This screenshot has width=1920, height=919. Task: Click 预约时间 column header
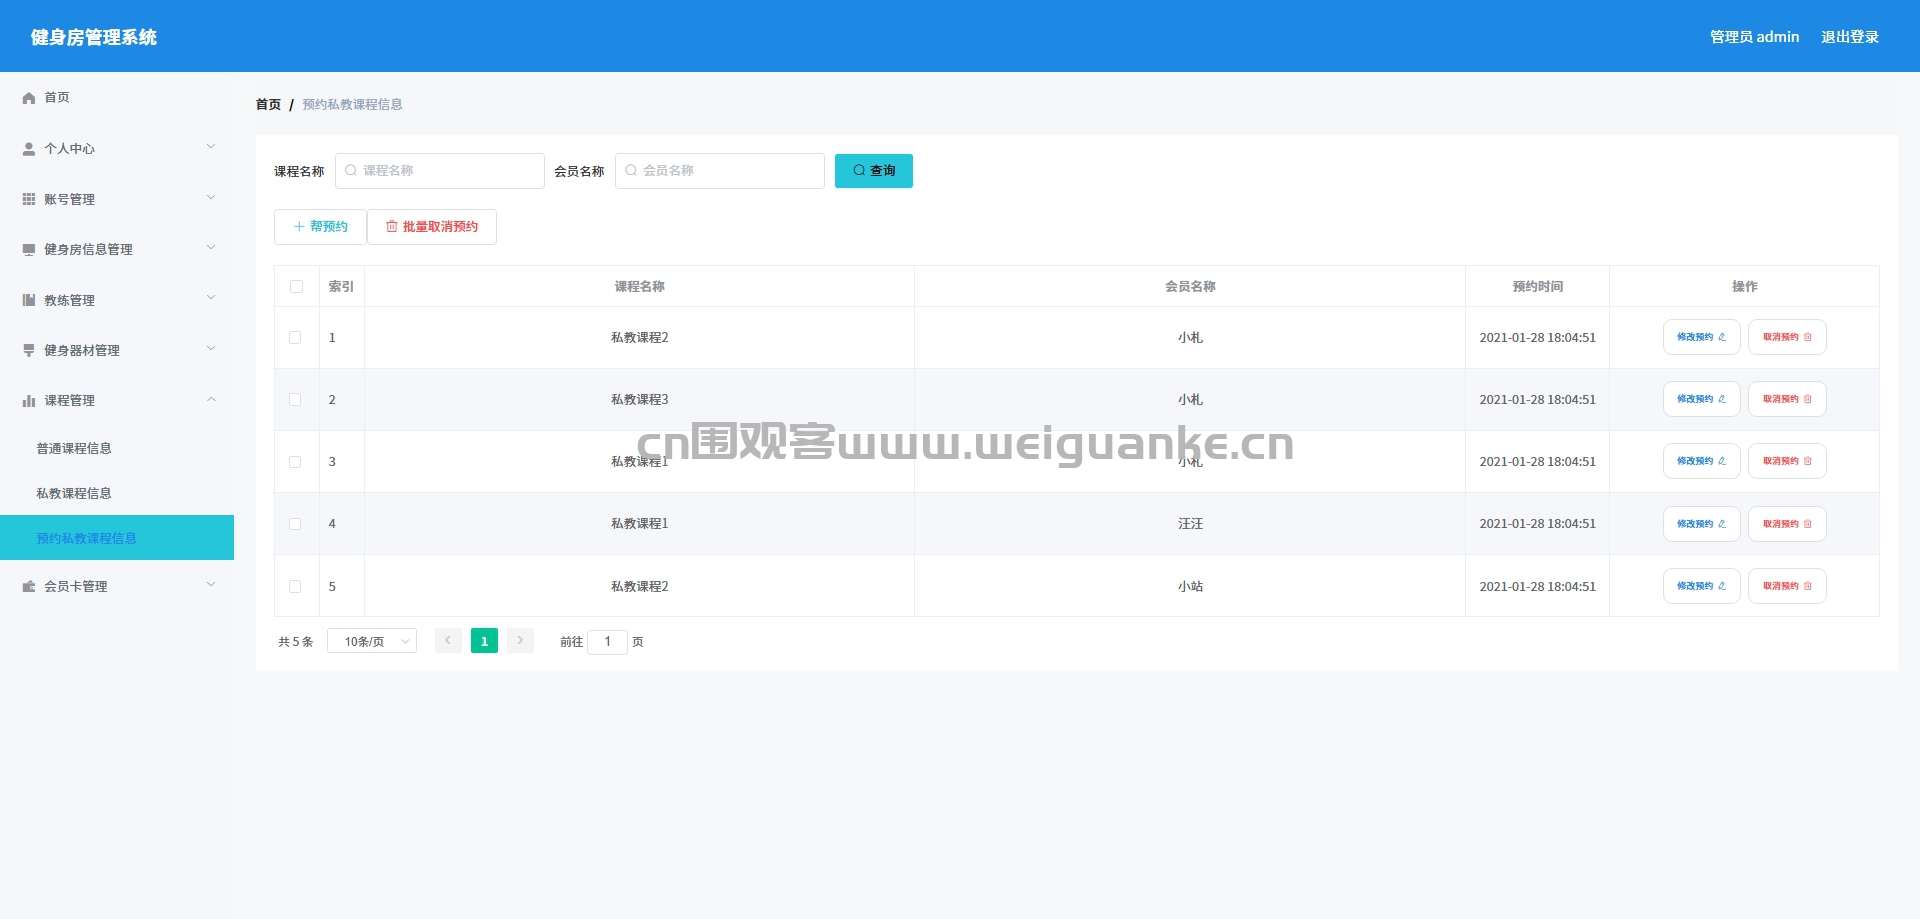click(1538, 287)
